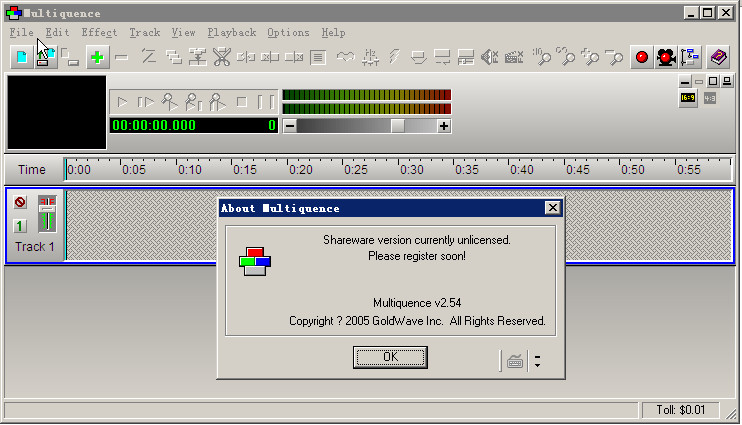
Task: Click the magnifier plus zoom in icon
Action: pos(590,57)
